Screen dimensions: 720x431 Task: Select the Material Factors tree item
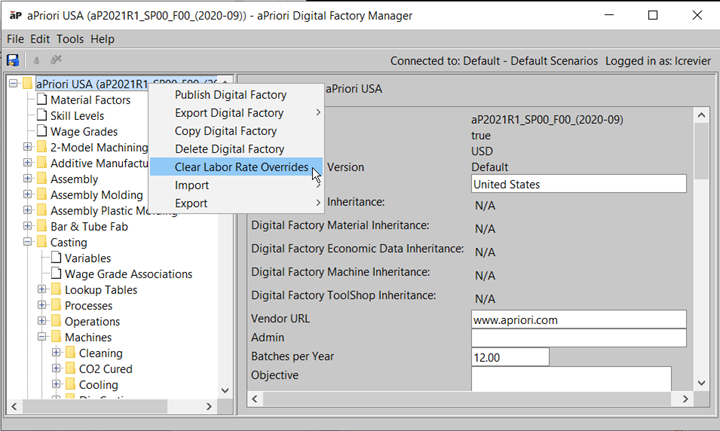point(90,100)
